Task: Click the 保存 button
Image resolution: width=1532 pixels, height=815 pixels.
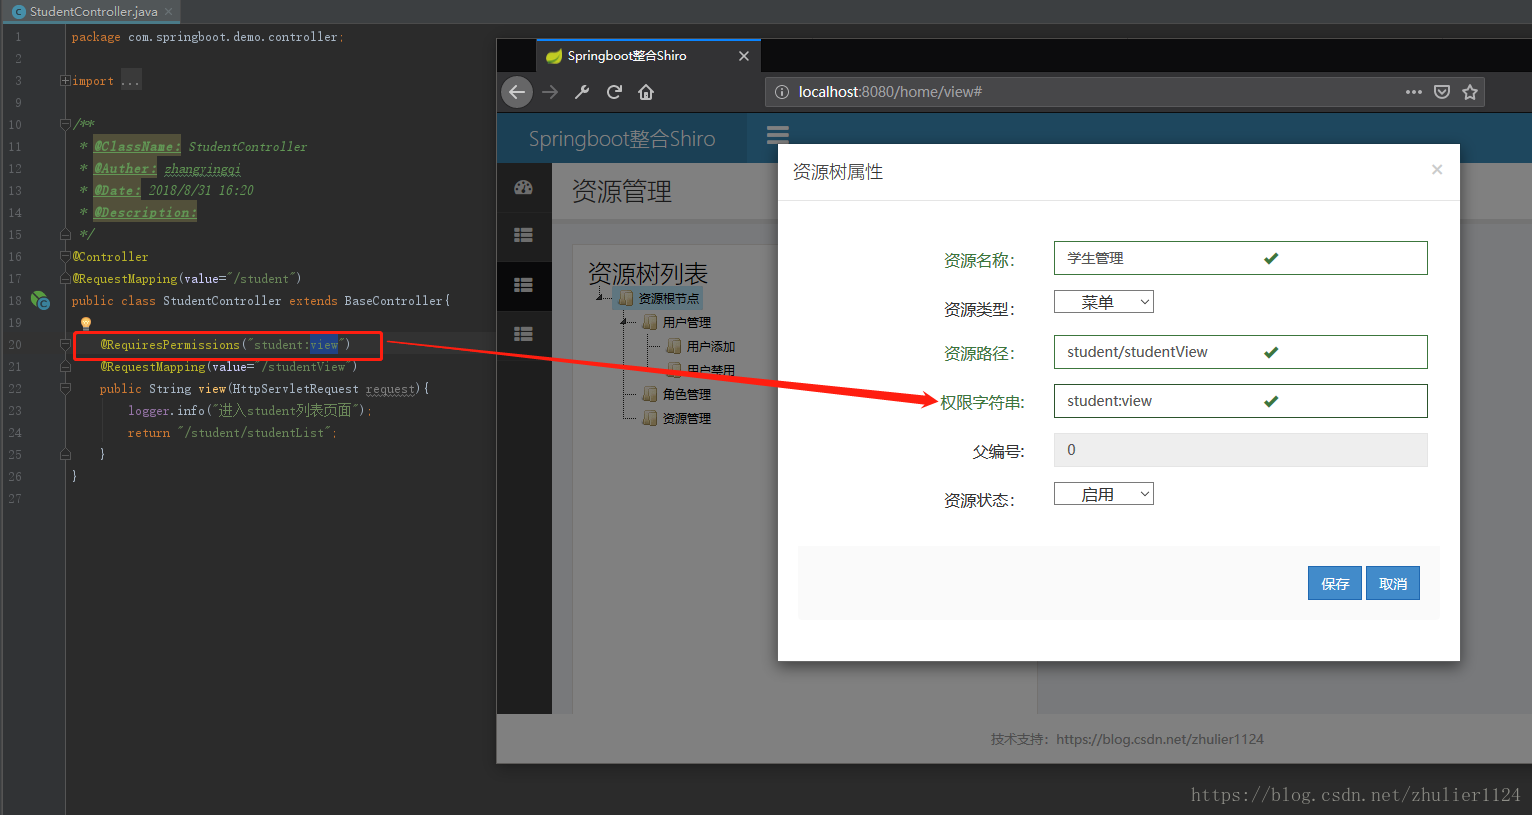Action: (1335, 583)
